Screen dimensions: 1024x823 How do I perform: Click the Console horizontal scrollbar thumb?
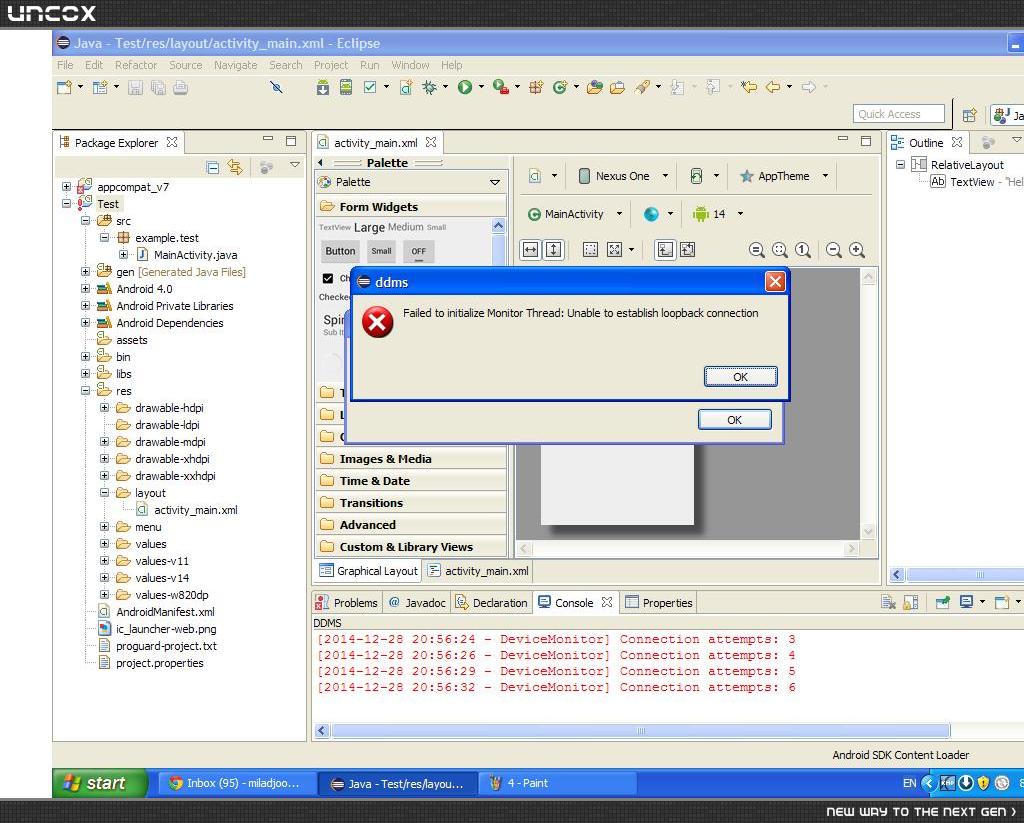[x=641, y=730]
